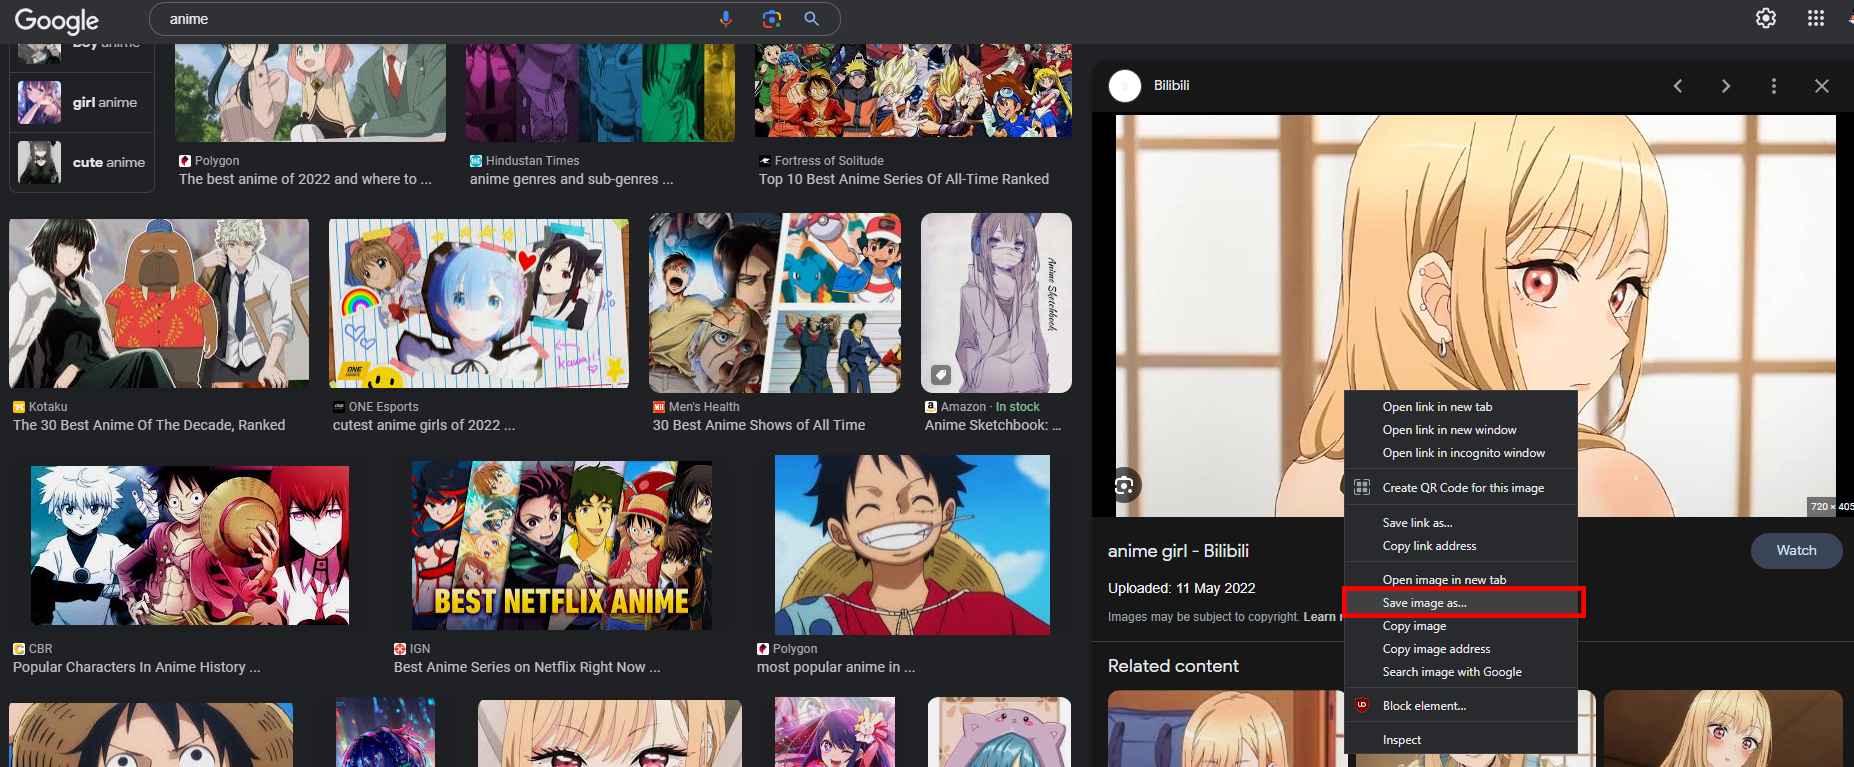Click the Anime Sketchbook thumbnail
The image size is (1854, 767).
[x=996, y=303]
